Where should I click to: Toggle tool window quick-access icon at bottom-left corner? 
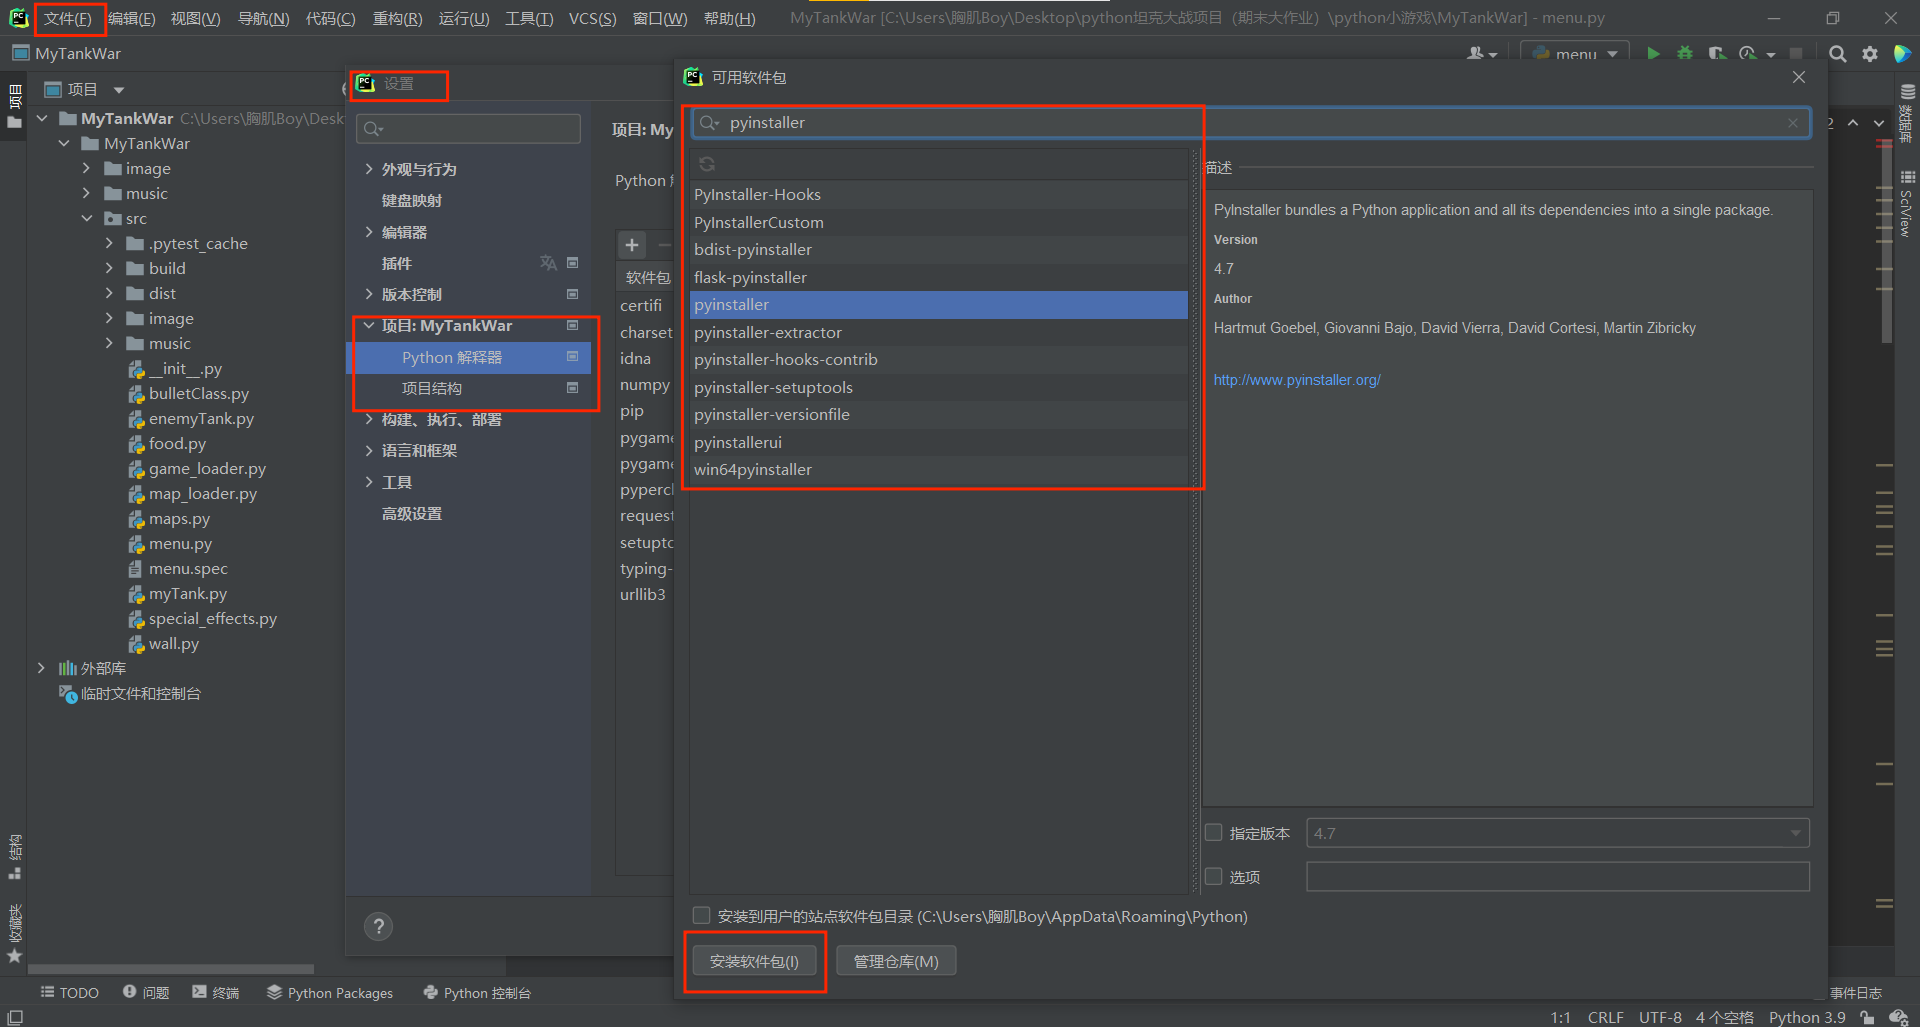[14, 1017]
